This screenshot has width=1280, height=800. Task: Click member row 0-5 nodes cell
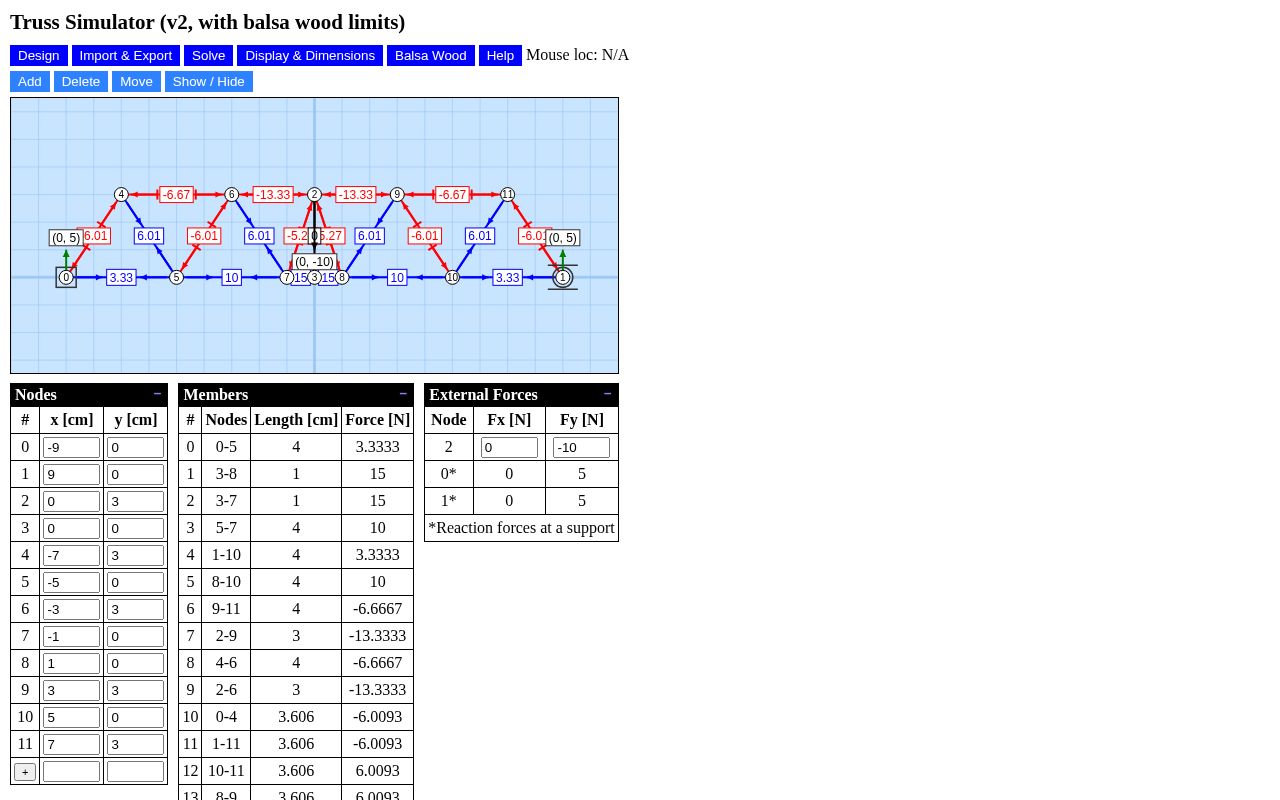point(226,447)
